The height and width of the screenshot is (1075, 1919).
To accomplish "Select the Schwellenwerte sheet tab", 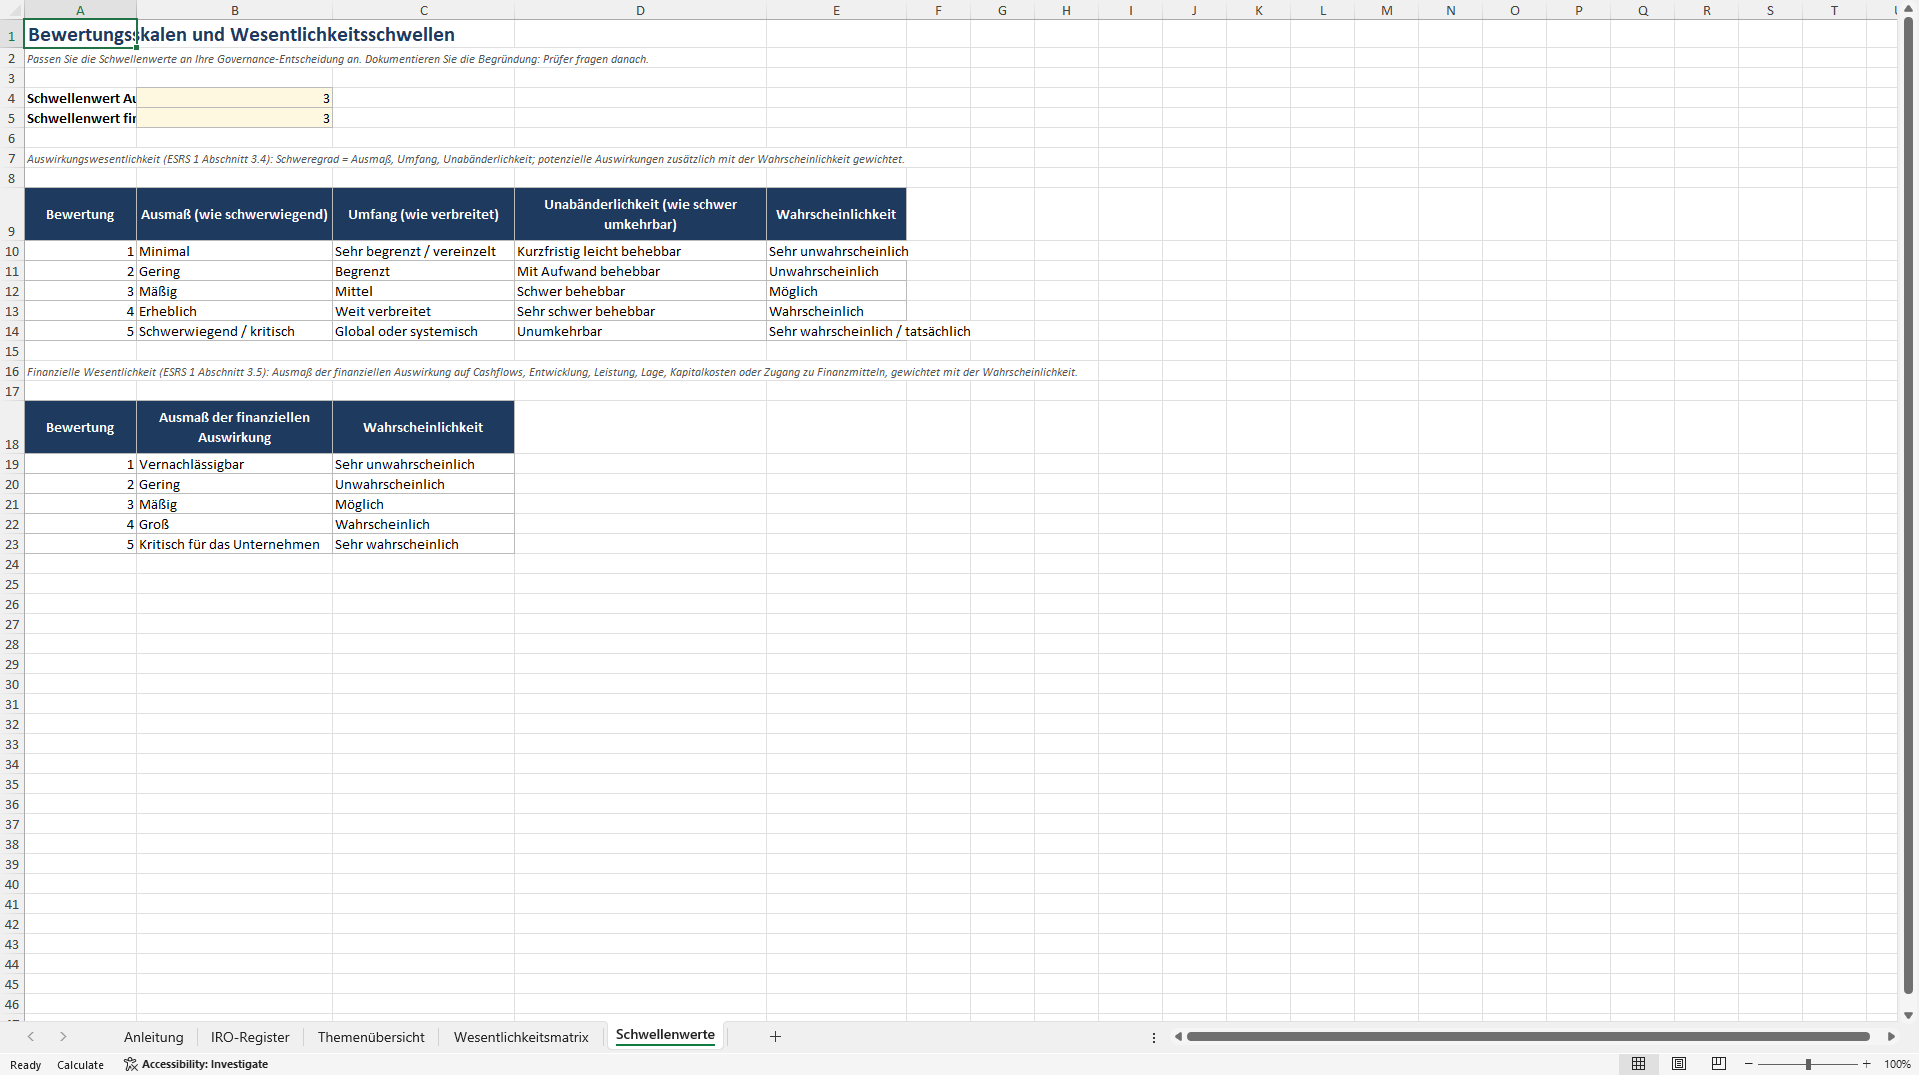I will [665, 1036].
